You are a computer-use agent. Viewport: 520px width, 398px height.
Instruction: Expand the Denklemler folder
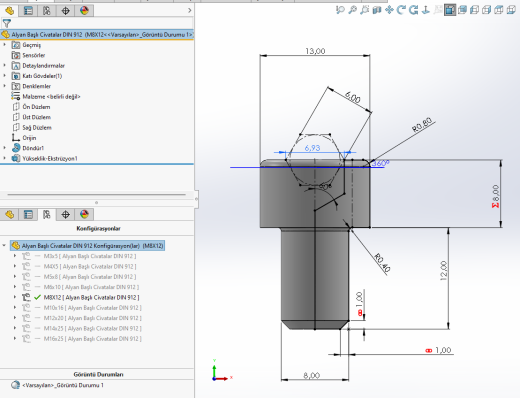(x=4, y=86)
